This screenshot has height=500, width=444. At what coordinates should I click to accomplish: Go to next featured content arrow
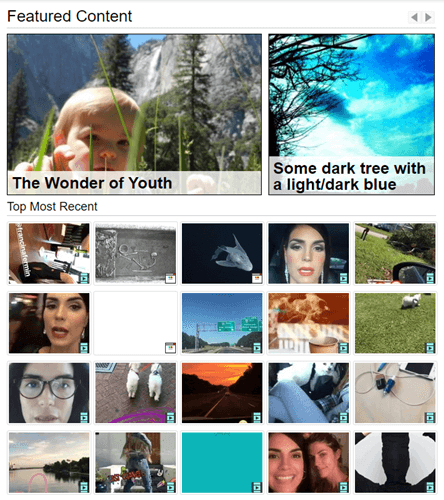coord(428,17)
